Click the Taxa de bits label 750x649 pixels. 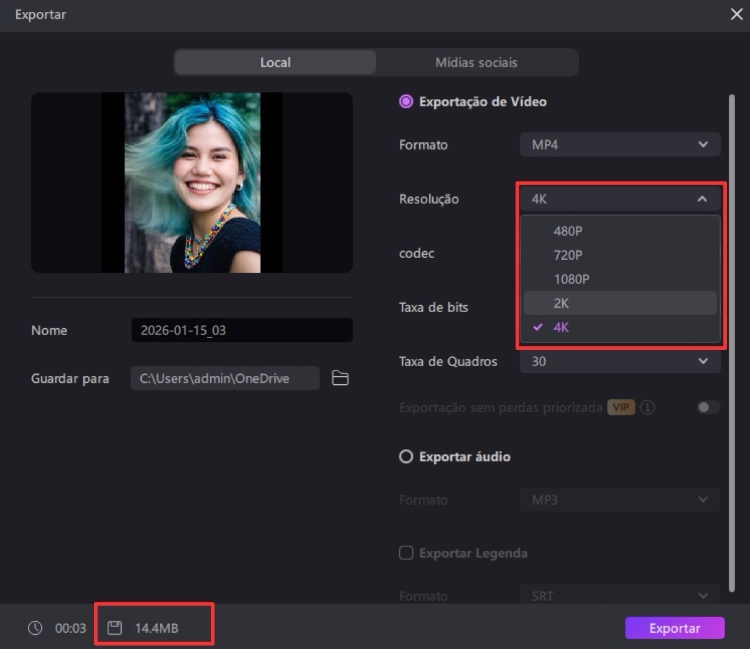pyautogui.click(x=433, y=307)
